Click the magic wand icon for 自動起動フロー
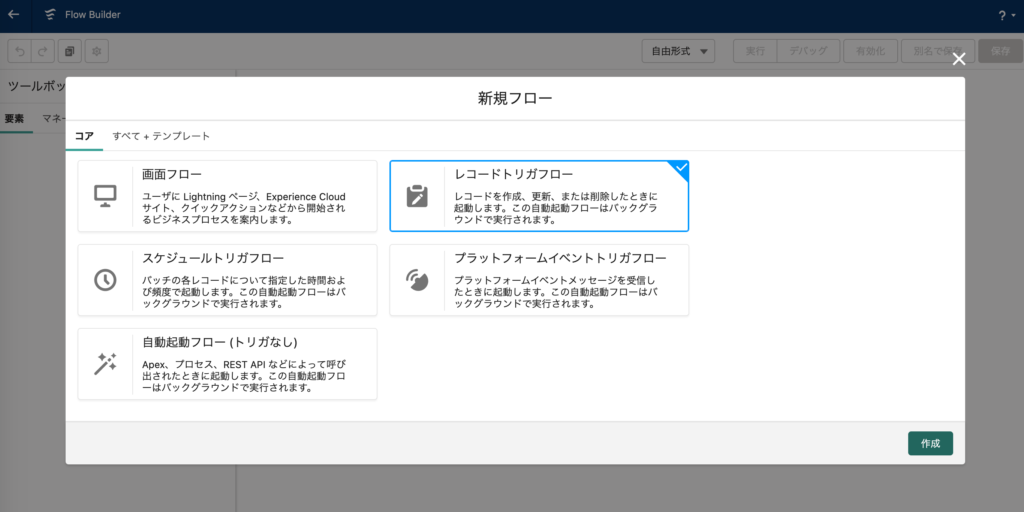 coord(106,364)
